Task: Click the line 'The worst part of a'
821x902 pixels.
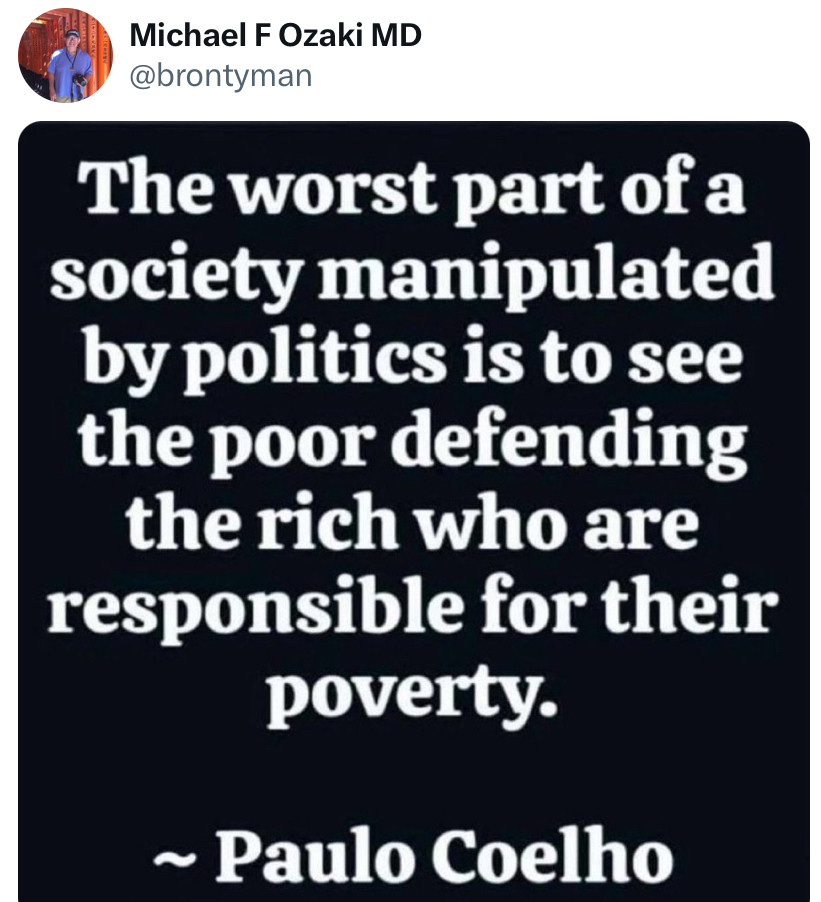Action: (x=412, y=190)
